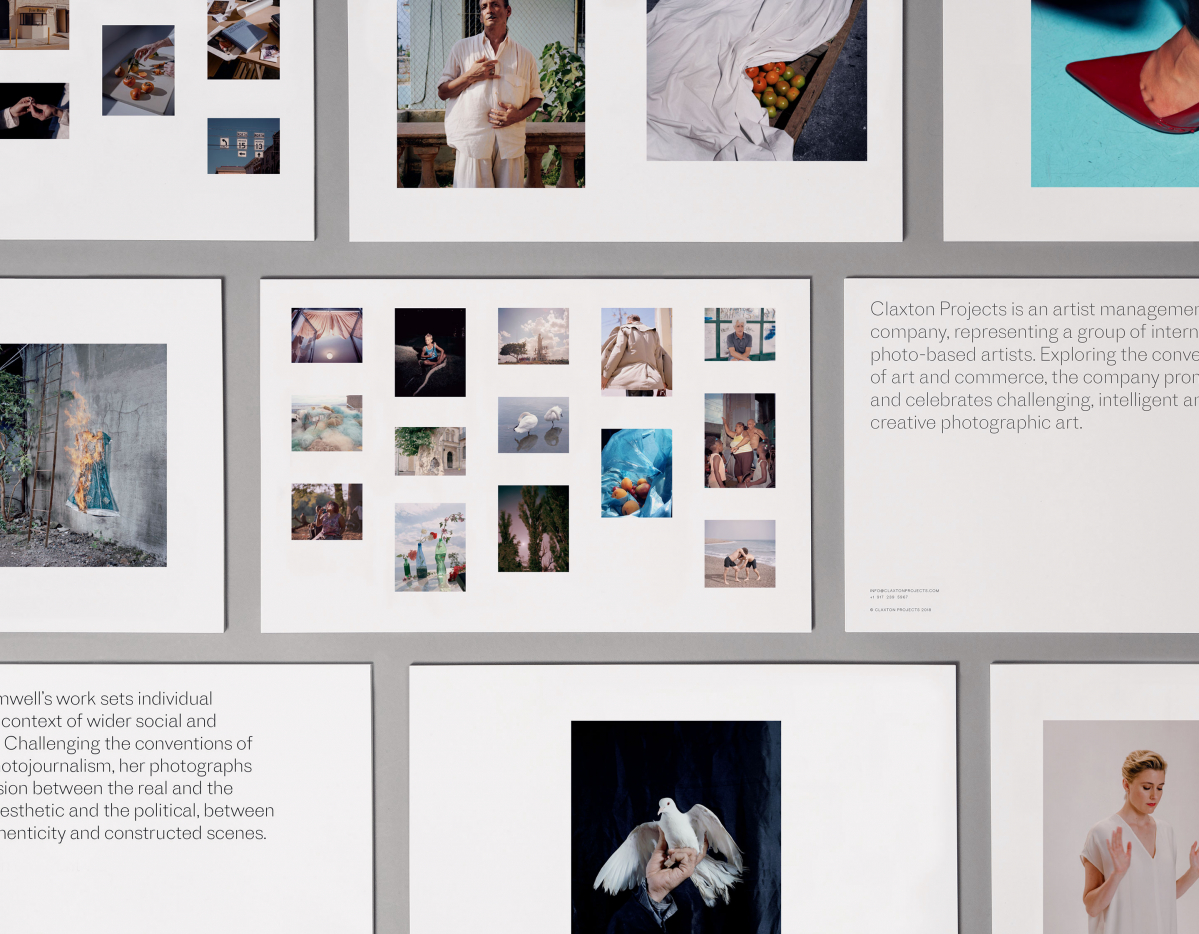Click the +1 917 phone number
The width and height of the screenshot is (1199, 934).
pos(889,598)
